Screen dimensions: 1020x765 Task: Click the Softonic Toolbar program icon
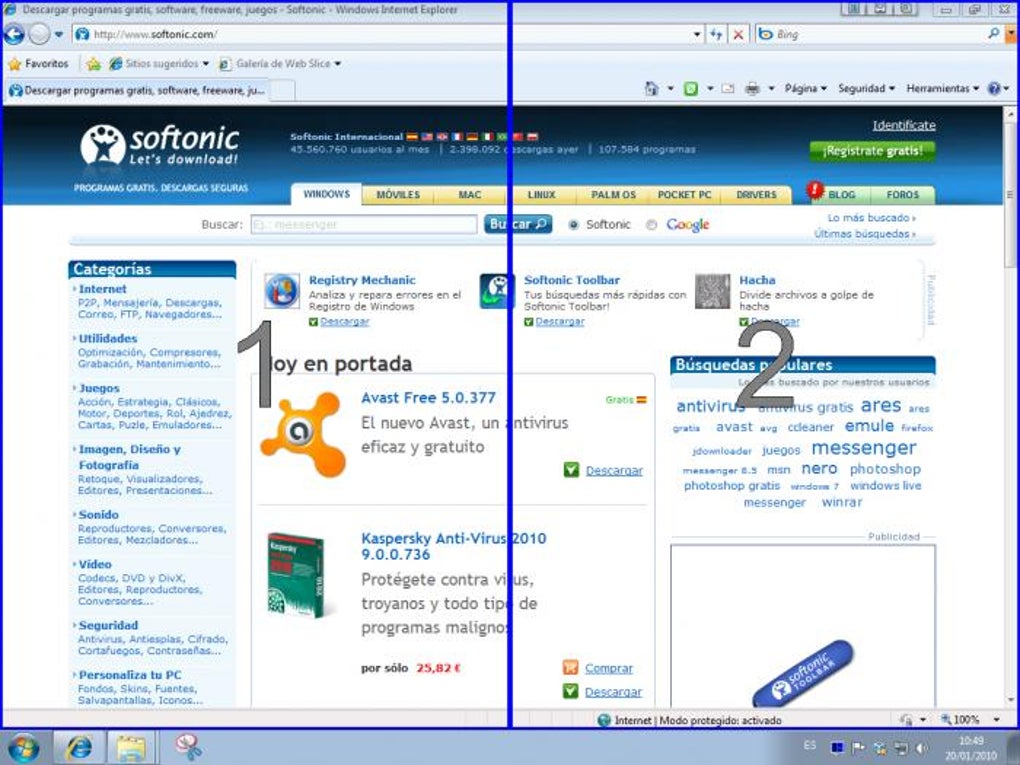[x=497, y=291]
